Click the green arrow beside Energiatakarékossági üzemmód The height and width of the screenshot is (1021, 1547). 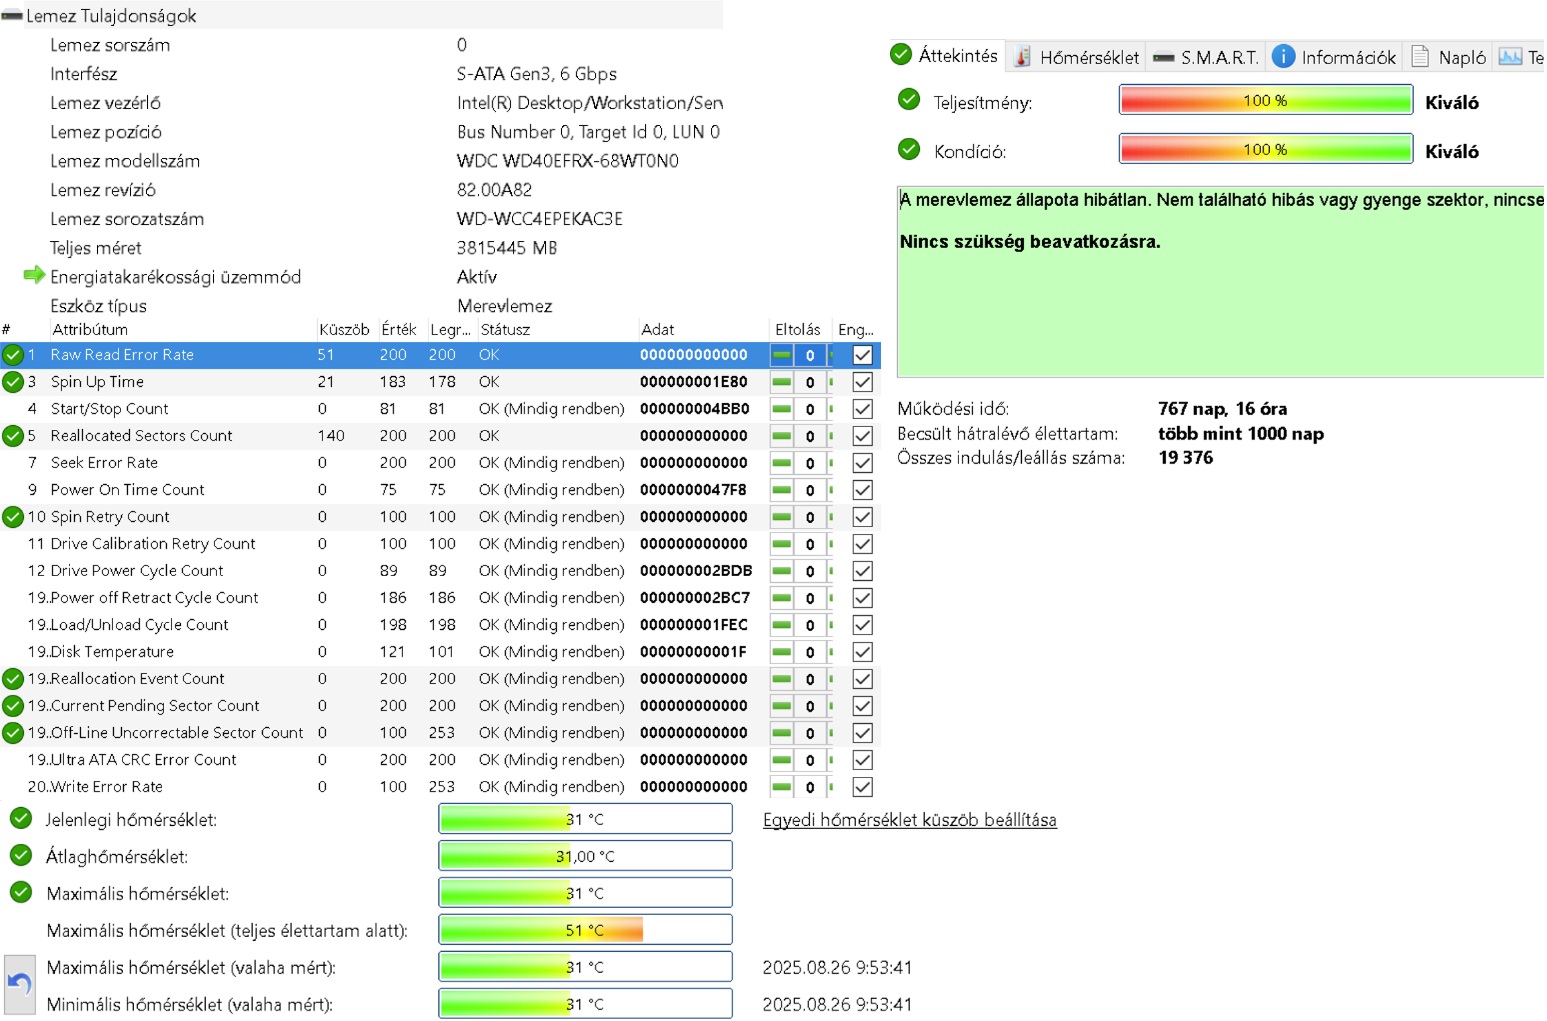pos(34,275)
